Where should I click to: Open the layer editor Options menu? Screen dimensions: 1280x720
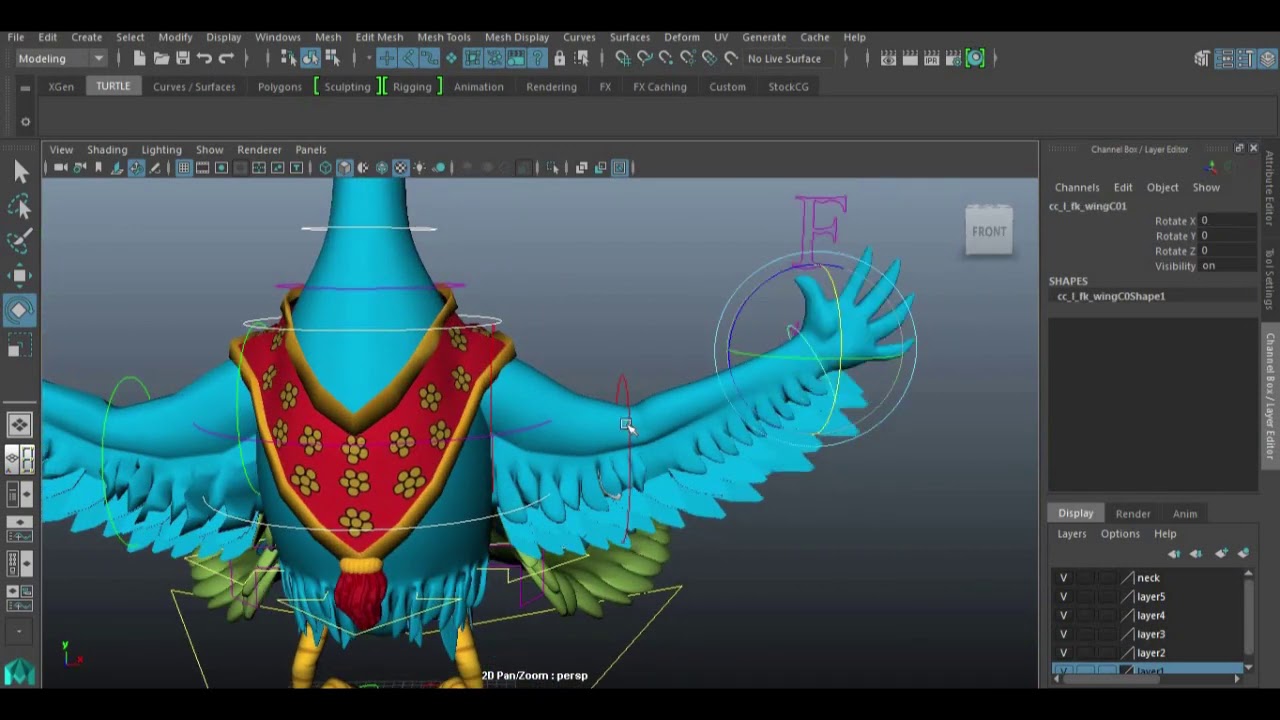(x=1120, y=534)
